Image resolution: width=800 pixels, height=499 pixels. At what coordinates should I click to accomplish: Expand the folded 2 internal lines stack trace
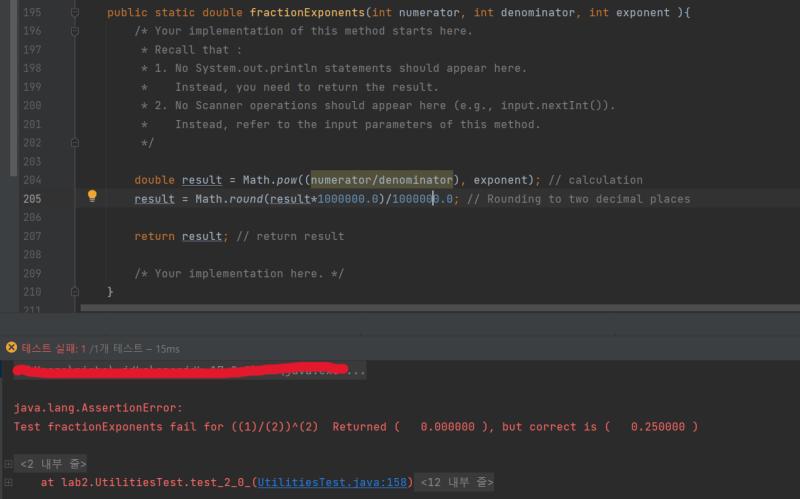[53, 464]
